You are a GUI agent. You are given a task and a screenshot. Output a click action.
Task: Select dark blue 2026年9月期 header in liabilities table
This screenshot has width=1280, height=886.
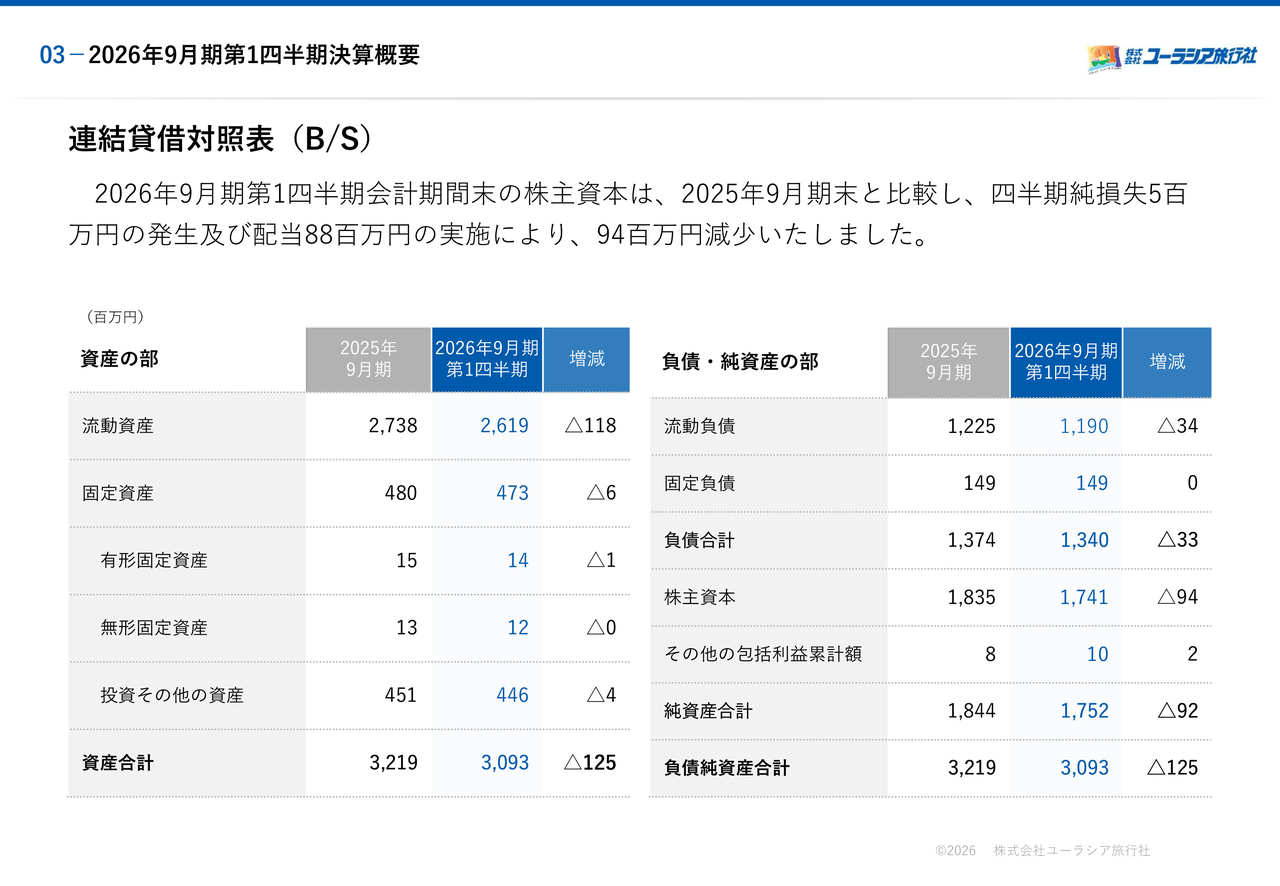point(1066,362)
